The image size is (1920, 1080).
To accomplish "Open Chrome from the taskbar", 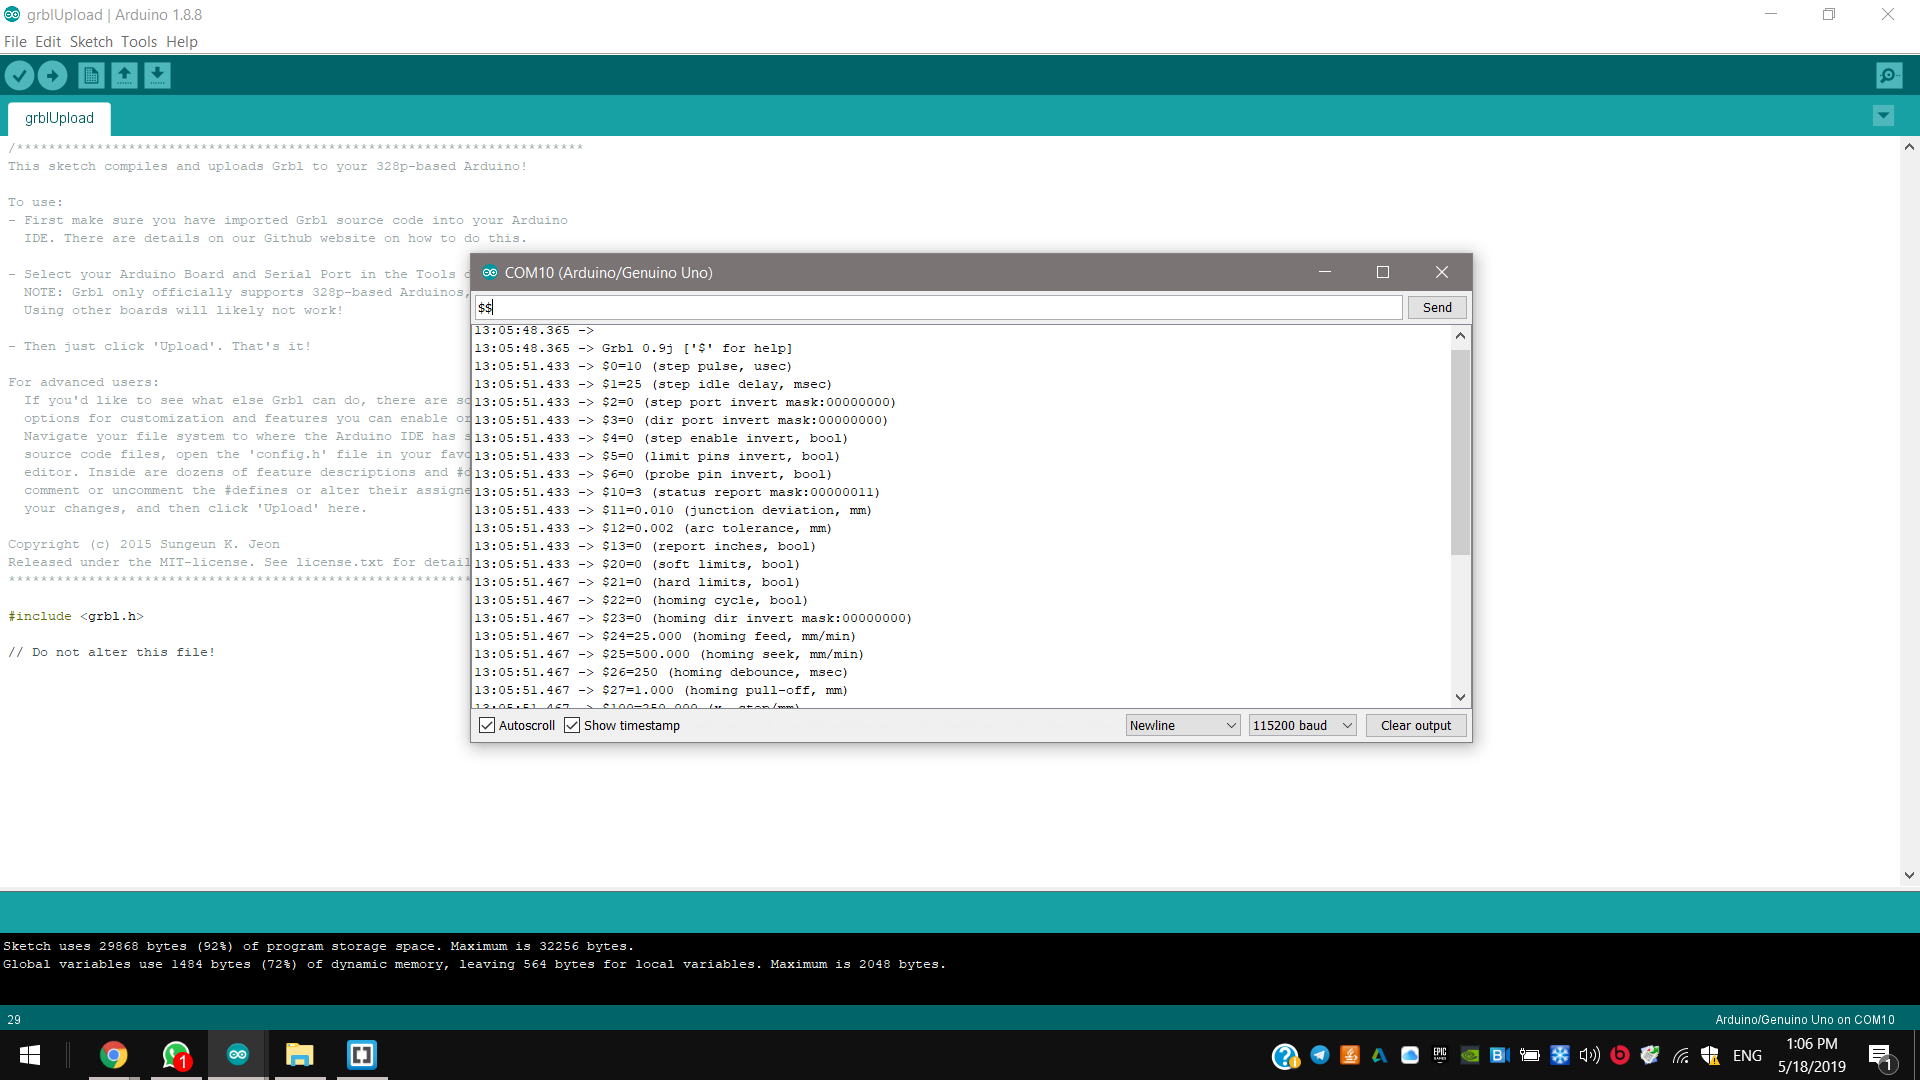I will (x=114, y=1055).
